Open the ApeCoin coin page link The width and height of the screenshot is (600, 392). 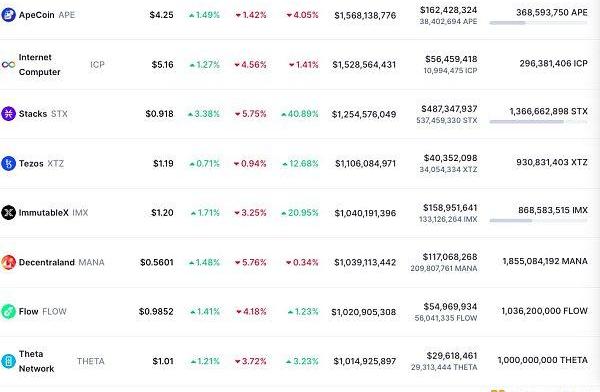pyautogui.click(x=47, y=15)
